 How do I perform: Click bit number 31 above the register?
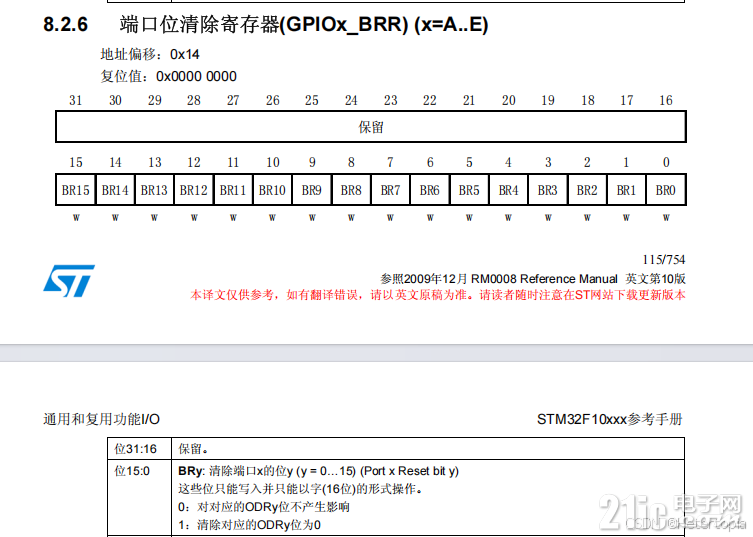coord(76,100)
